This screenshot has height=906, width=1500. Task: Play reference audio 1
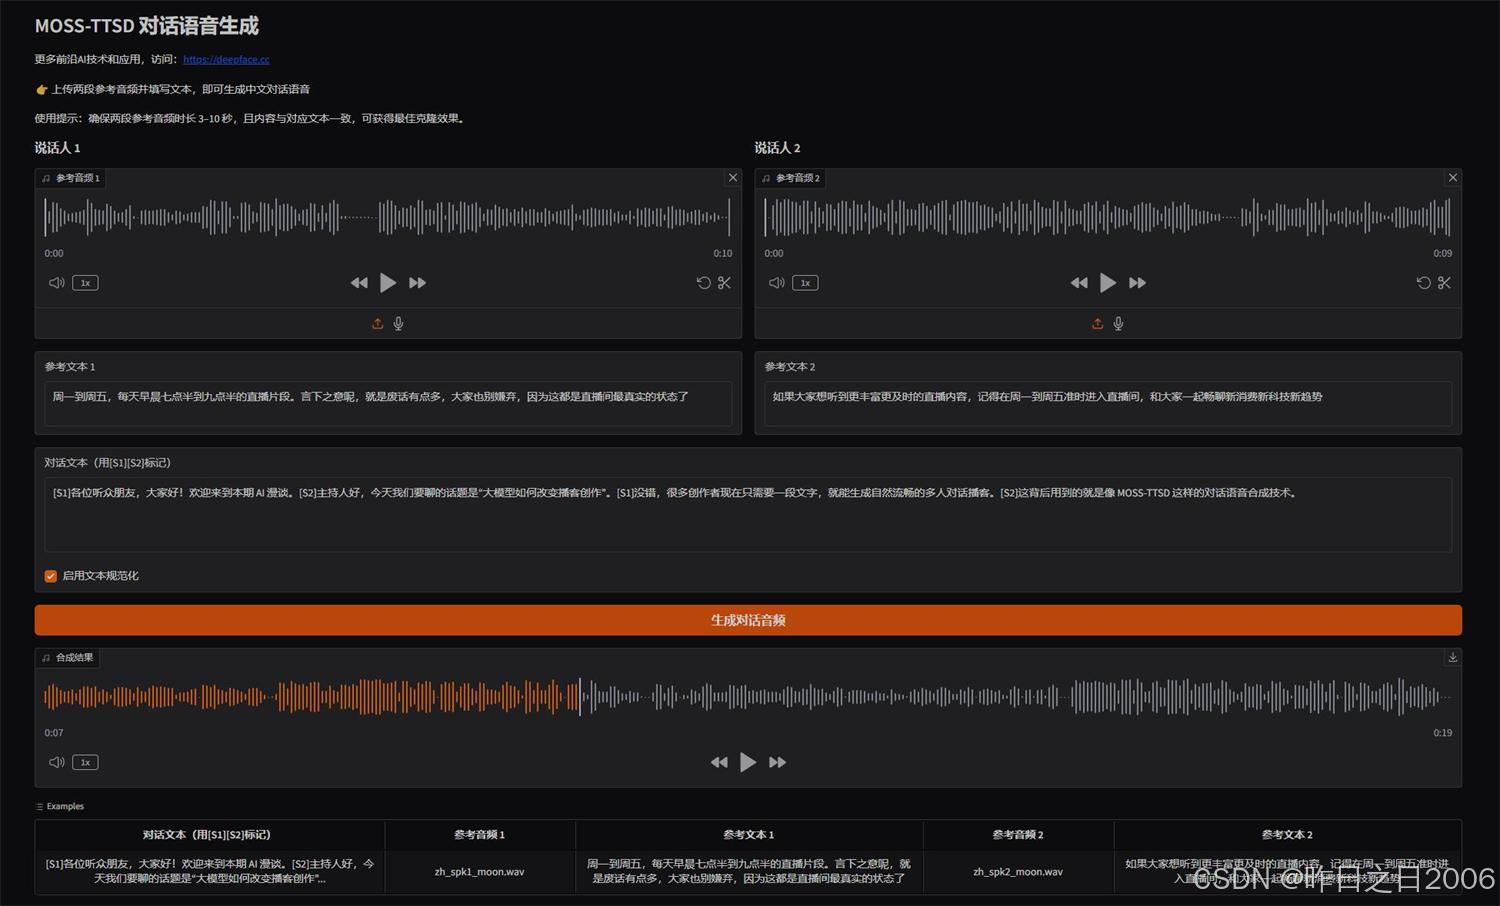point(388,283)
